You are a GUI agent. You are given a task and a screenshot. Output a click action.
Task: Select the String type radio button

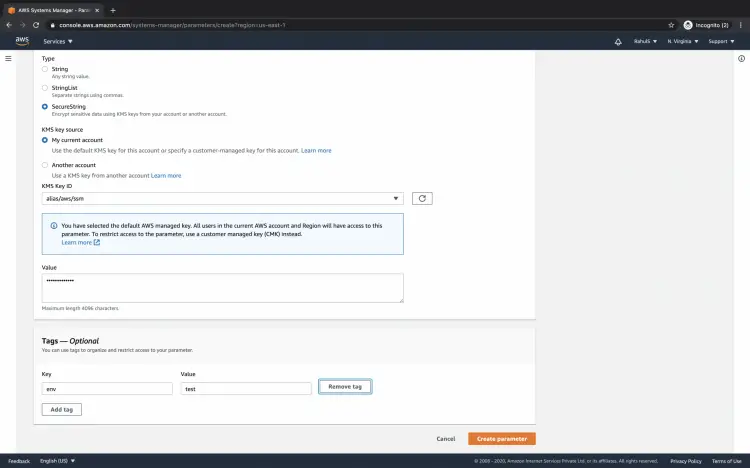[44, 69]
